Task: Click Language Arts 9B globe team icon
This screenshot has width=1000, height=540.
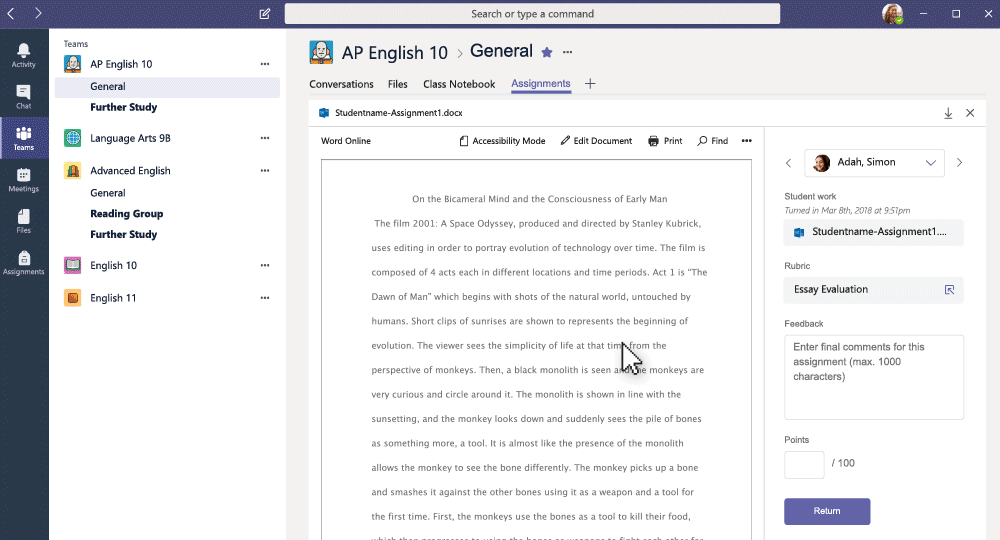Action: point(73,138)
